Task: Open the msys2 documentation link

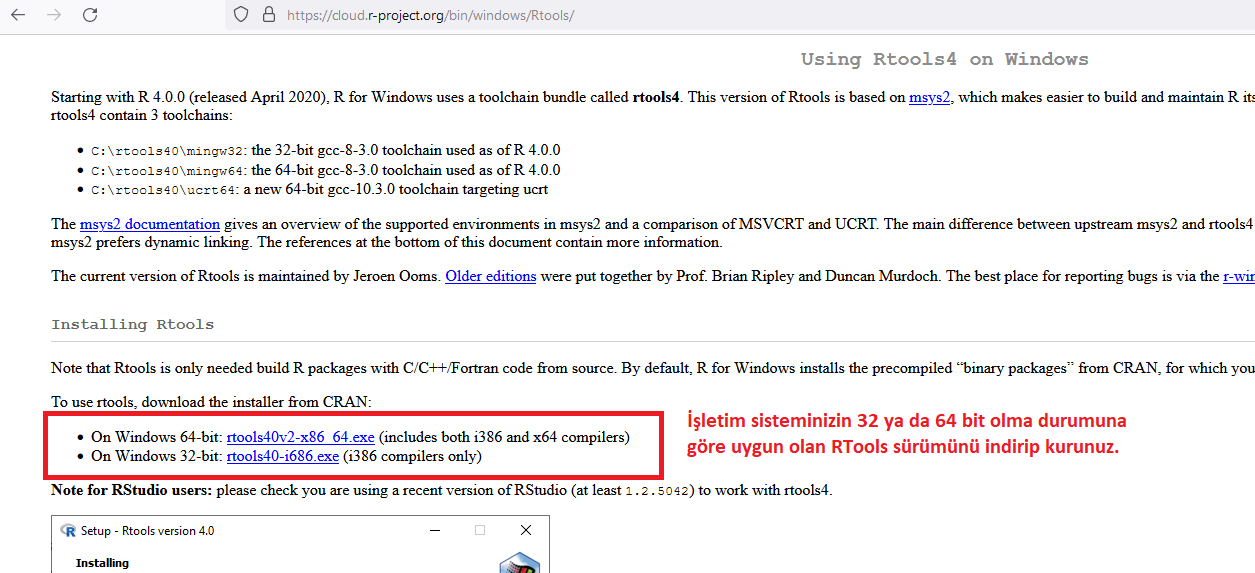Action: (150, 224)
